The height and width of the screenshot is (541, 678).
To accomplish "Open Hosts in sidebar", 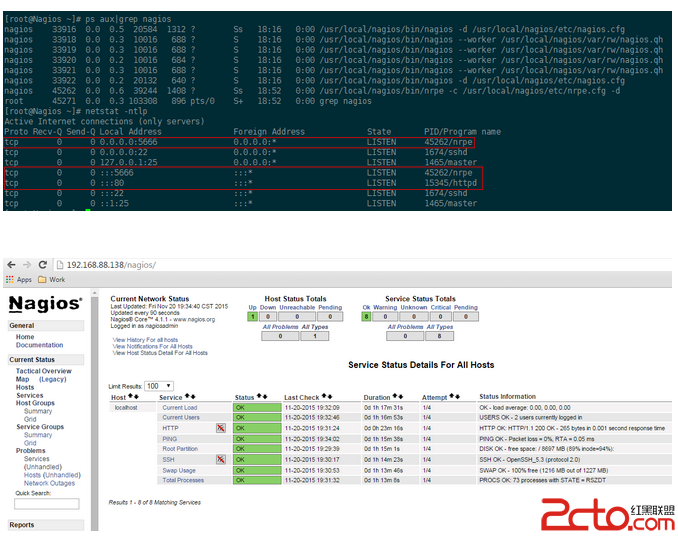I will (x=25, y=387).
